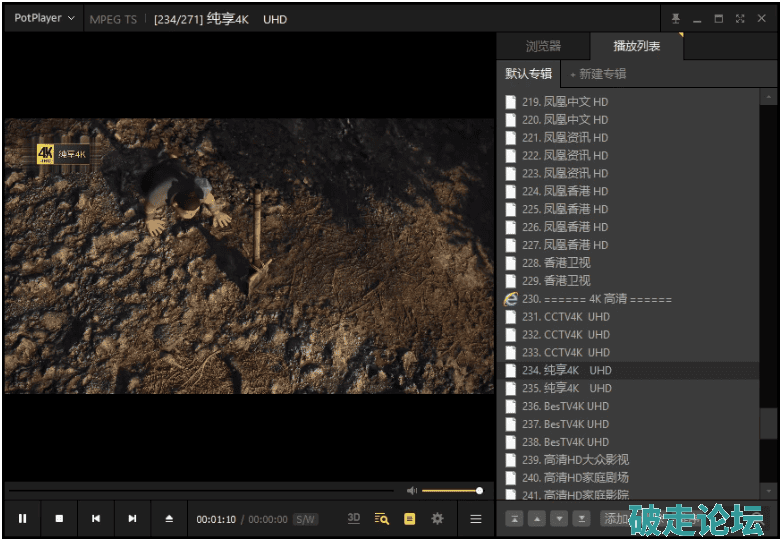Open the PotPlayer main menu dropdown

tap(44, 18)
